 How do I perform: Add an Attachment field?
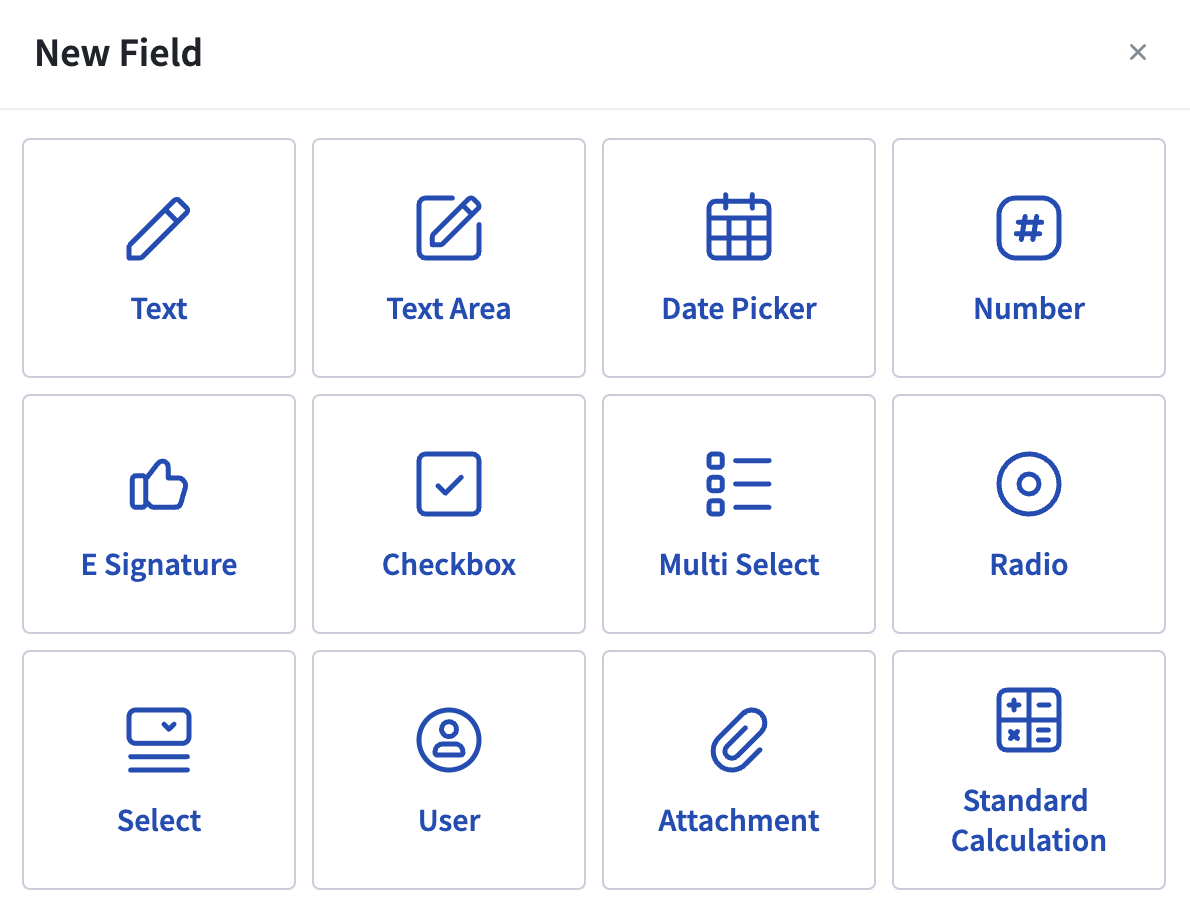point(738,769)
